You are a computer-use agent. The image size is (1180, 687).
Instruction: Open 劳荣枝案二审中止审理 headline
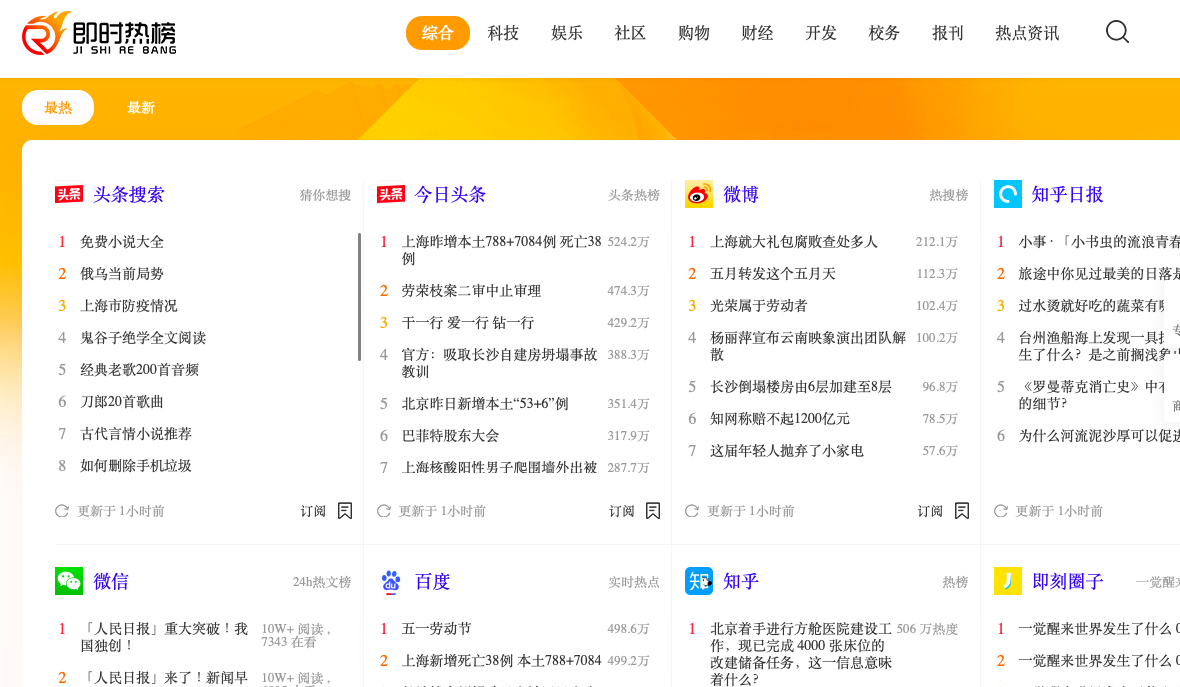click(x=471, y=290)
